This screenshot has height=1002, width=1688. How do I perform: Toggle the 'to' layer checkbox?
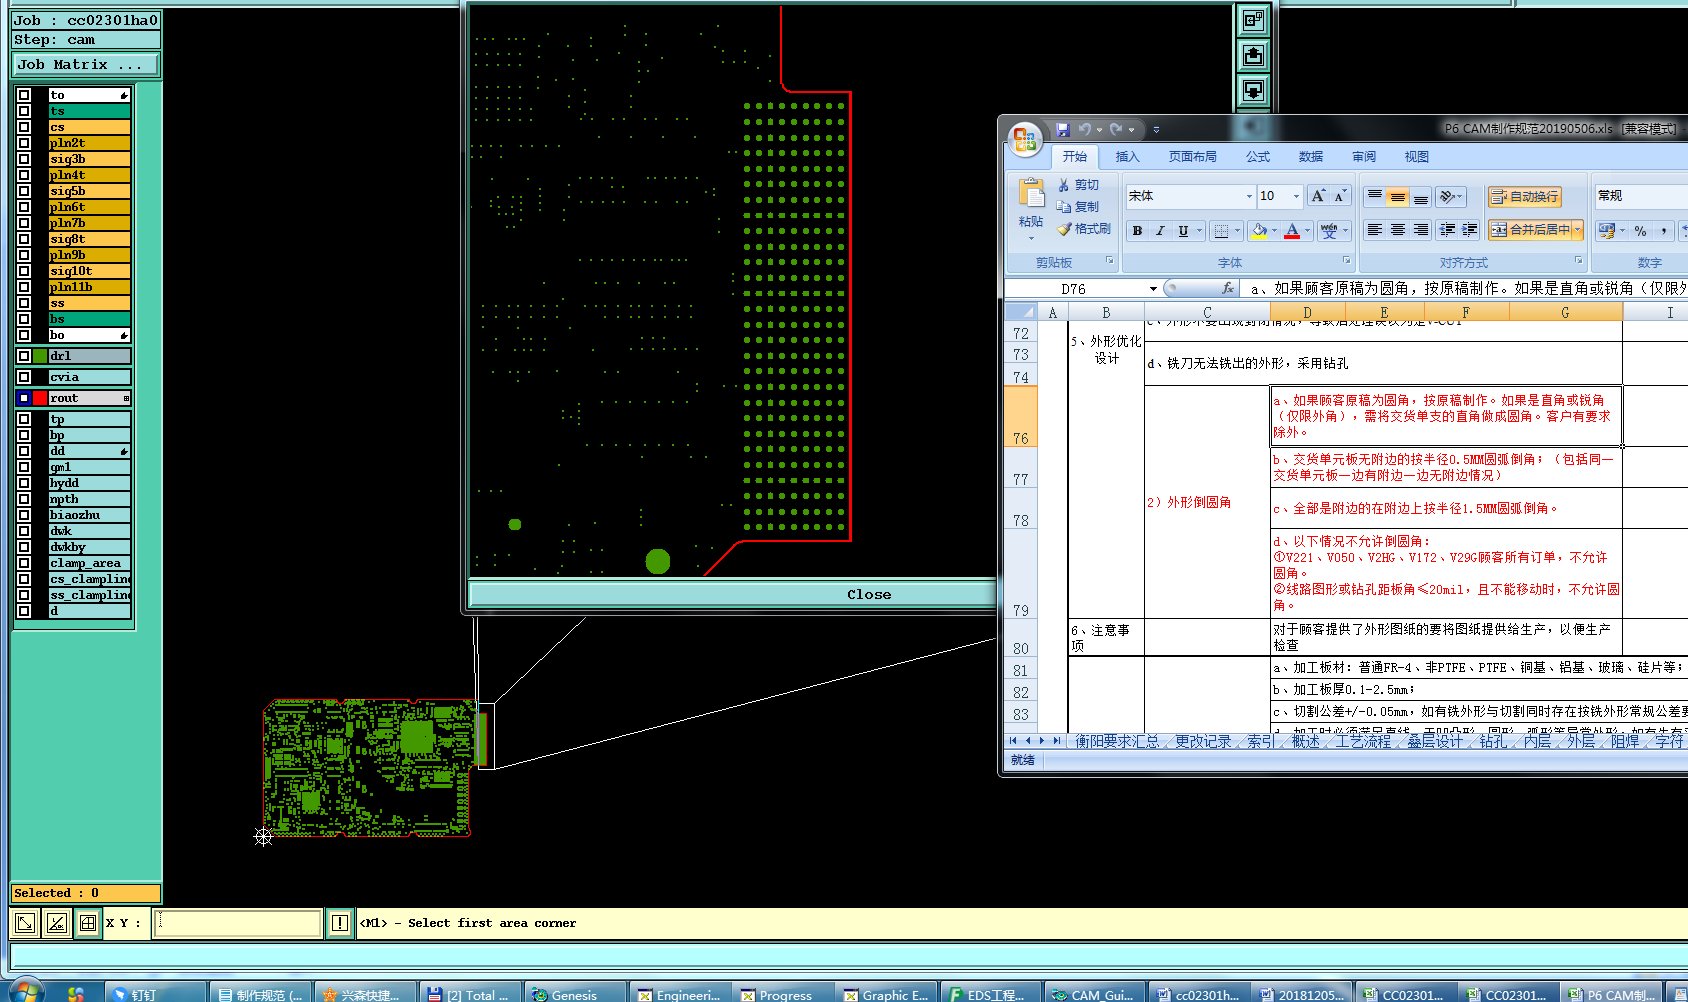tap(24, 95)
